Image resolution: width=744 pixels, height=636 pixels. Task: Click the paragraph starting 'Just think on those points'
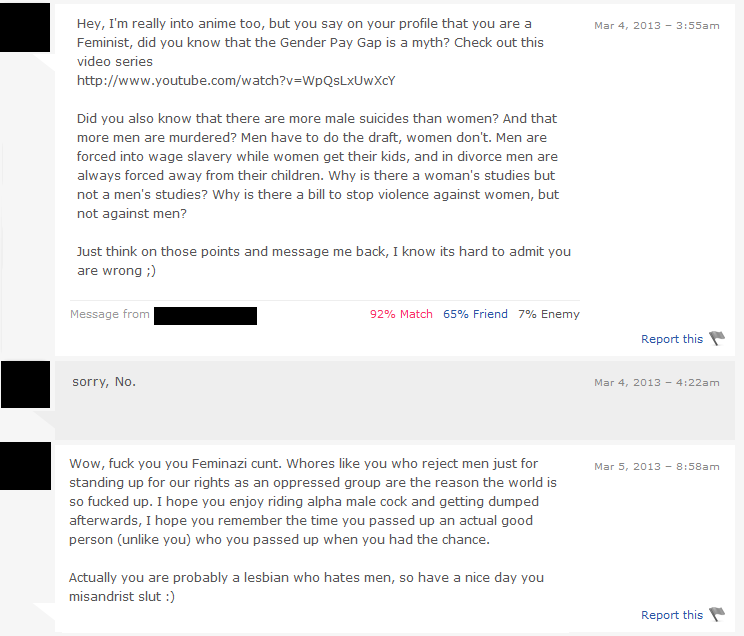click(x=324, y=261)
